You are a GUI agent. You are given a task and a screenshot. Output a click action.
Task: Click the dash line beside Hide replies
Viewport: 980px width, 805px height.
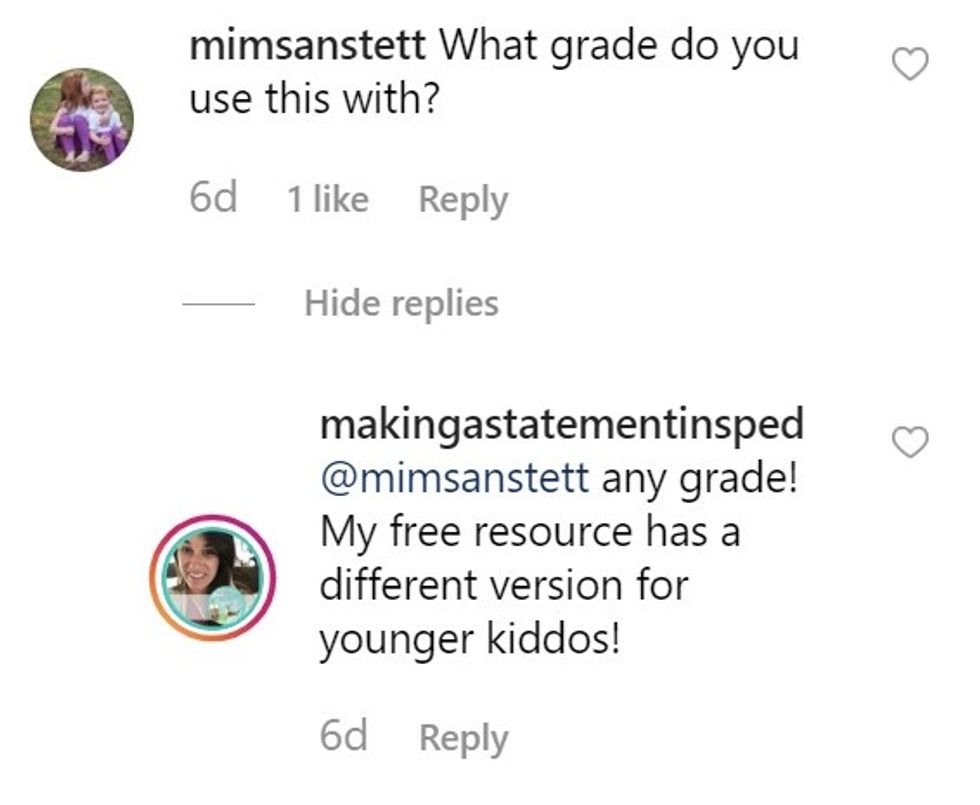218,303
